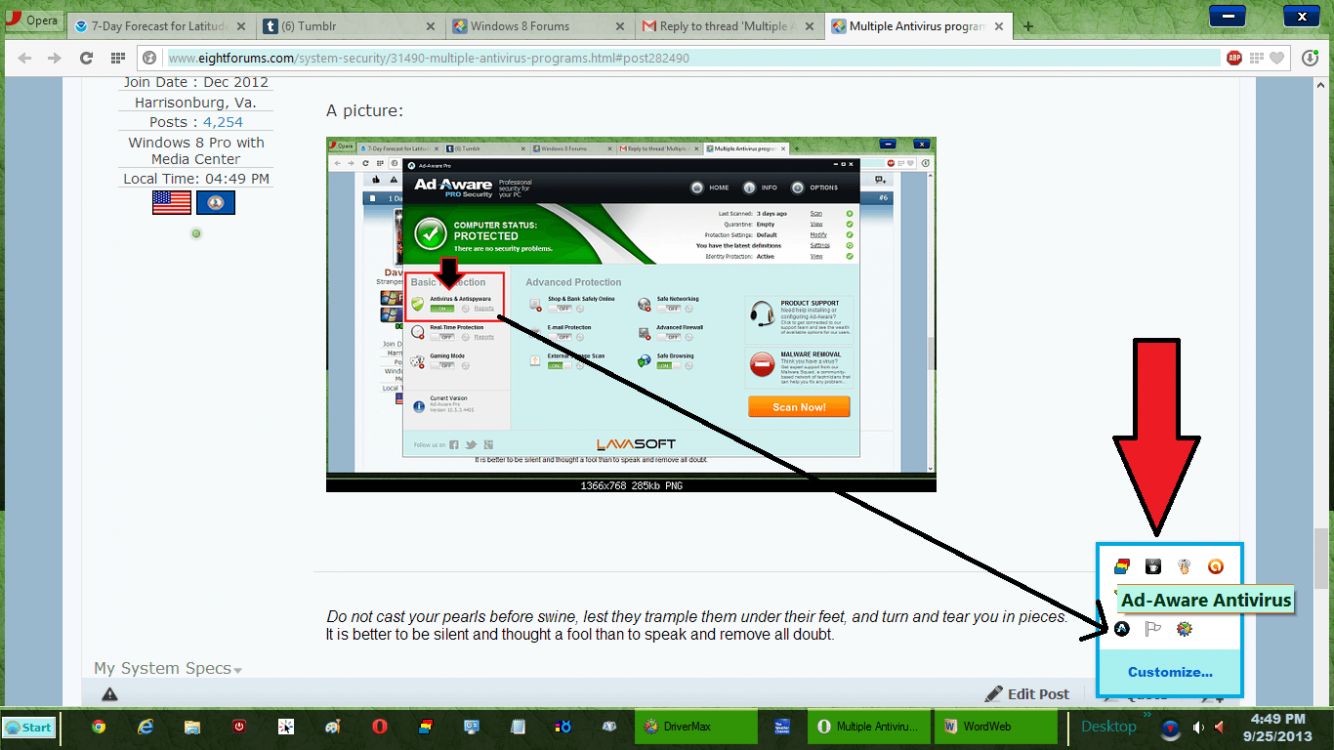Click the volume speaker icon in tray
1334x750 pixels.
point(1198,727)
